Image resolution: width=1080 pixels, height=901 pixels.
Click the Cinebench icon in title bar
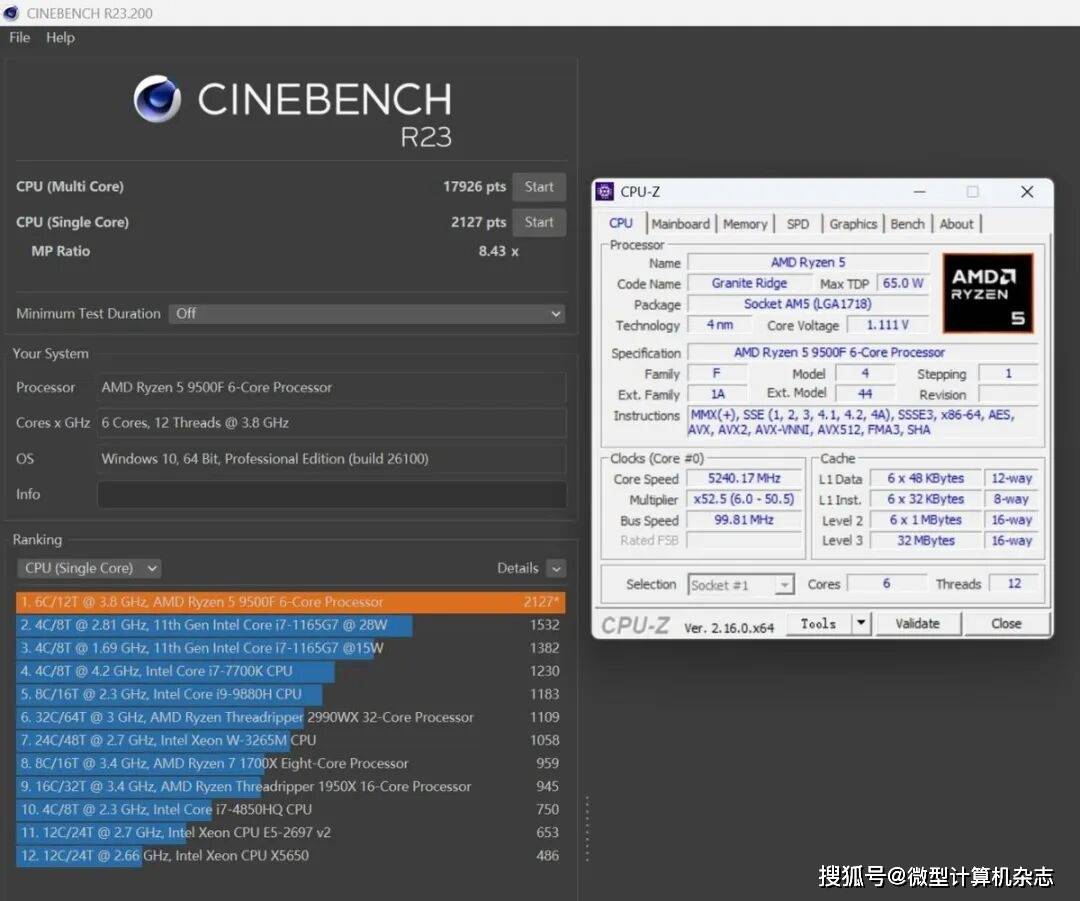12,13
